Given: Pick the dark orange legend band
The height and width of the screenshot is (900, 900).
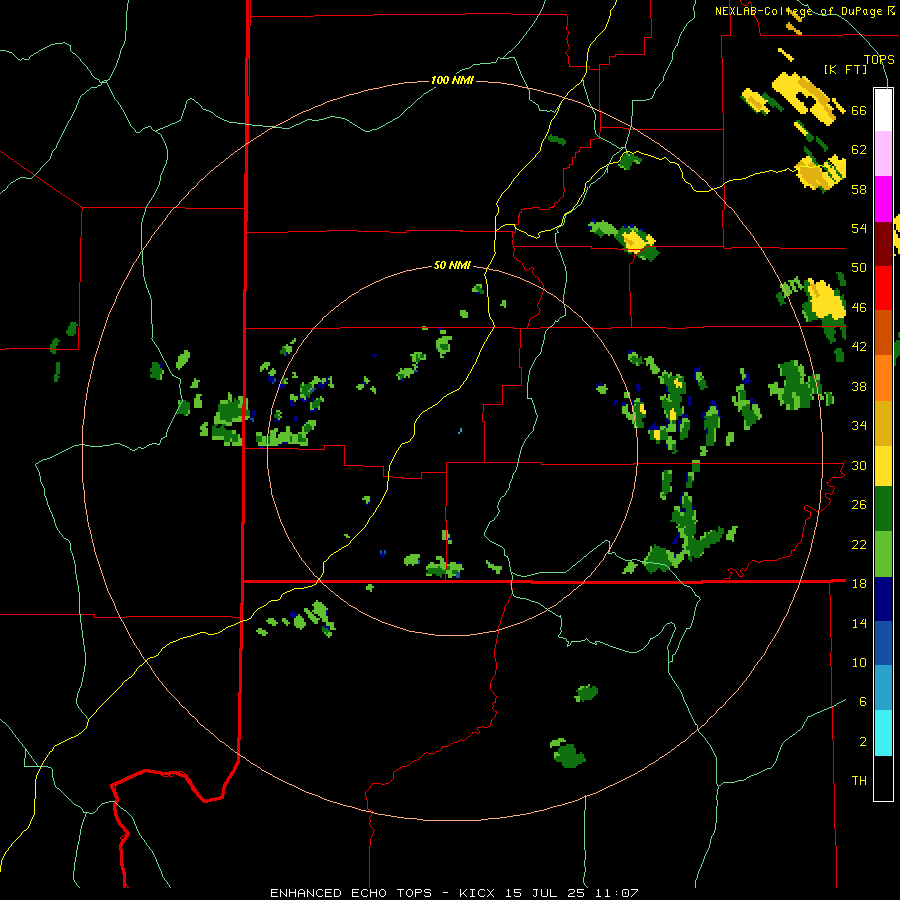Looking at the screenshot, I should [x=883, y=332].
